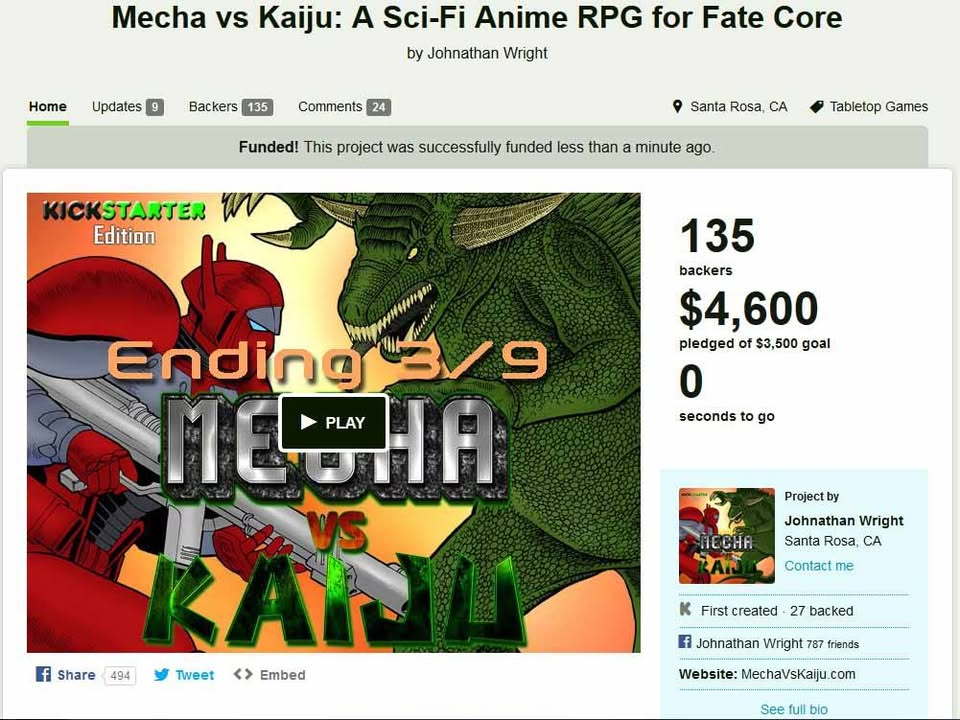Click the 27 backed link
960x720 pixels.
click(x=821, y=610)
